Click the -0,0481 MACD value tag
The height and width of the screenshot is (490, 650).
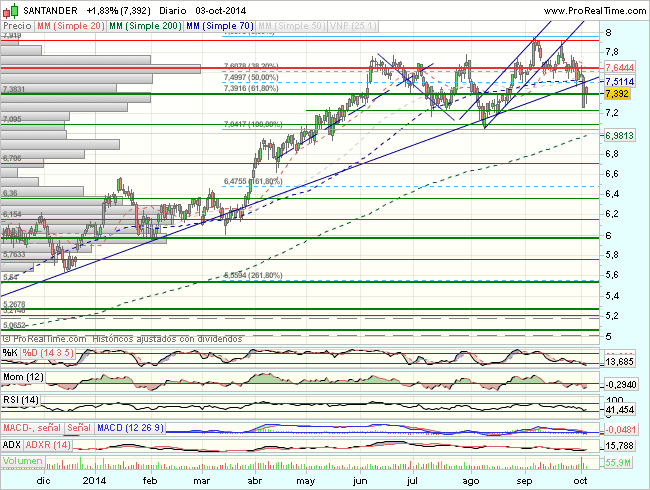pos(620,429)
